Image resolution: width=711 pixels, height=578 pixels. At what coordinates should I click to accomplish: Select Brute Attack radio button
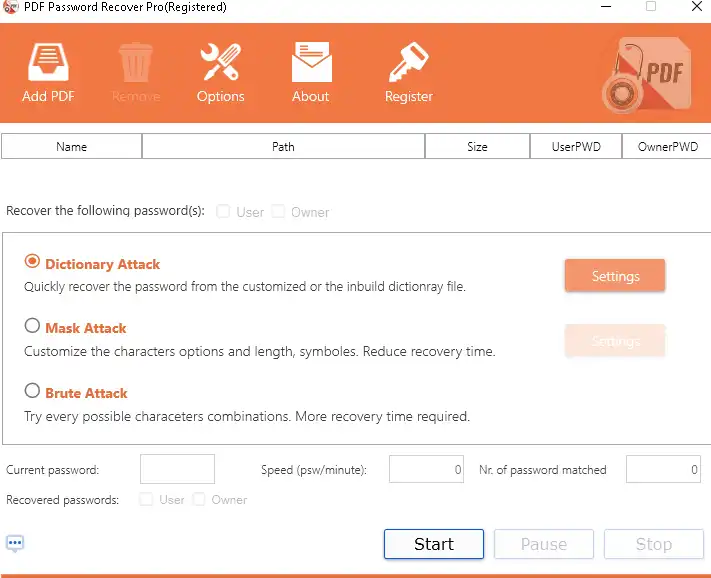[x=33, y=391]
